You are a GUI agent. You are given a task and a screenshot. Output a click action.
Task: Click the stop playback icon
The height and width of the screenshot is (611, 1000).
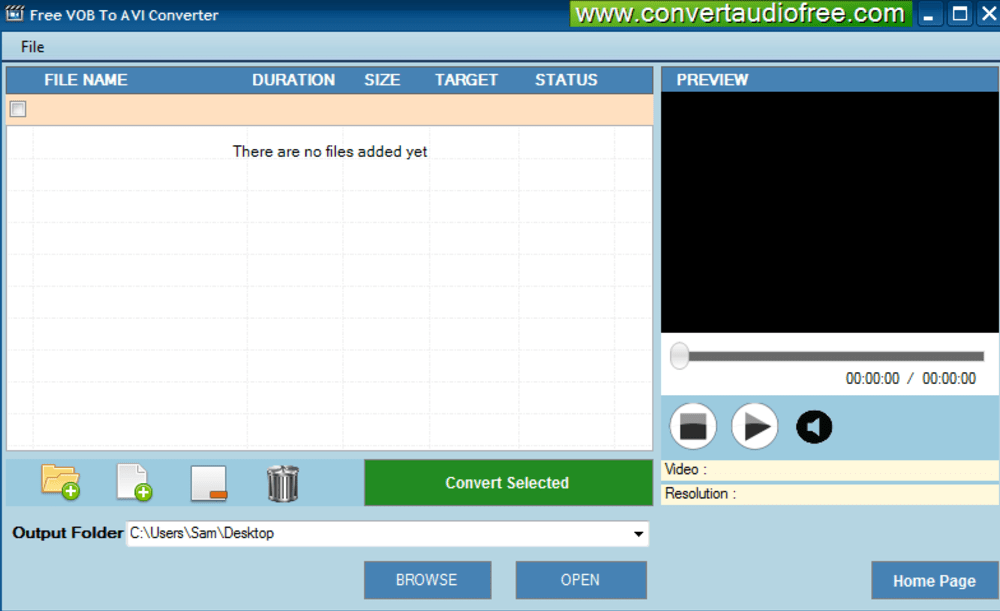(x=692, y=426)
